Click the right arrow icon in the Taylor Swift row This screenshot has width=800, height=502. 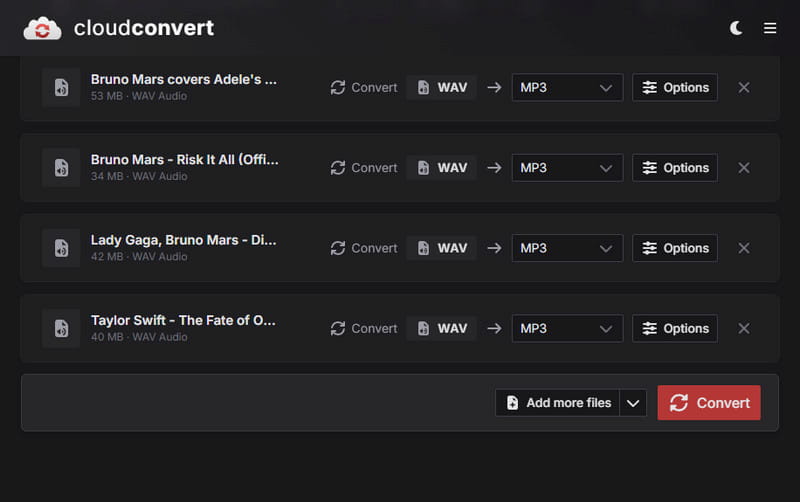coord(494,328)
